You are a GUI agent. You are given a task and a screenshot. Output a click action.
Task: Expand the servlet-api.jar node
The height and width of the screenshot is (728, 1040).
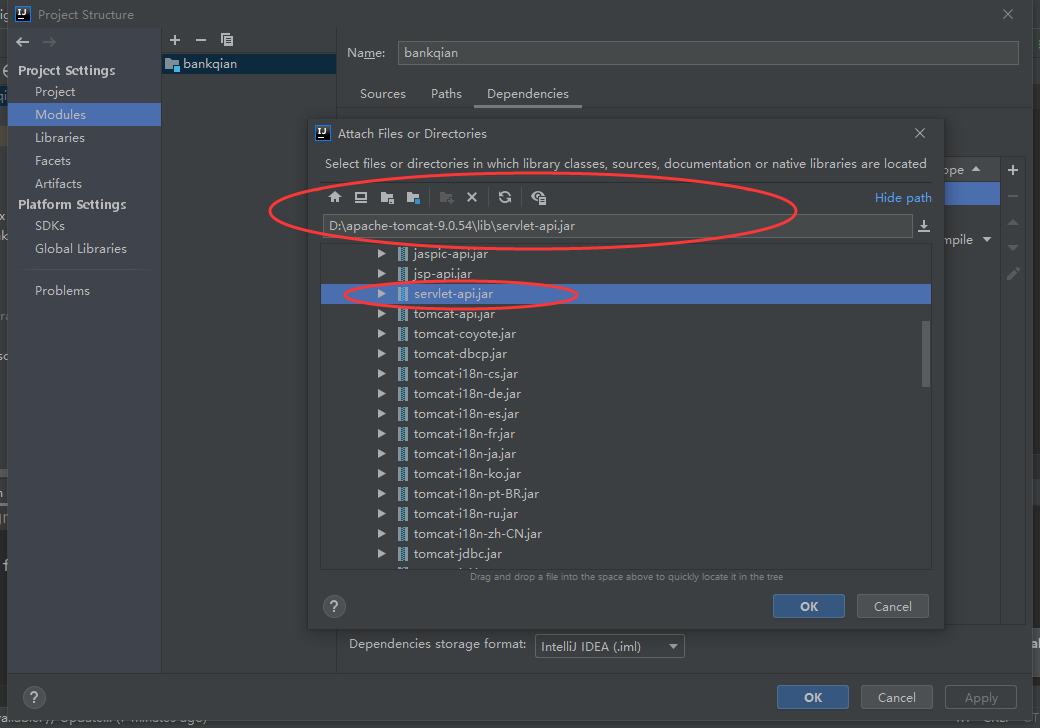click(x=381, y=293)
